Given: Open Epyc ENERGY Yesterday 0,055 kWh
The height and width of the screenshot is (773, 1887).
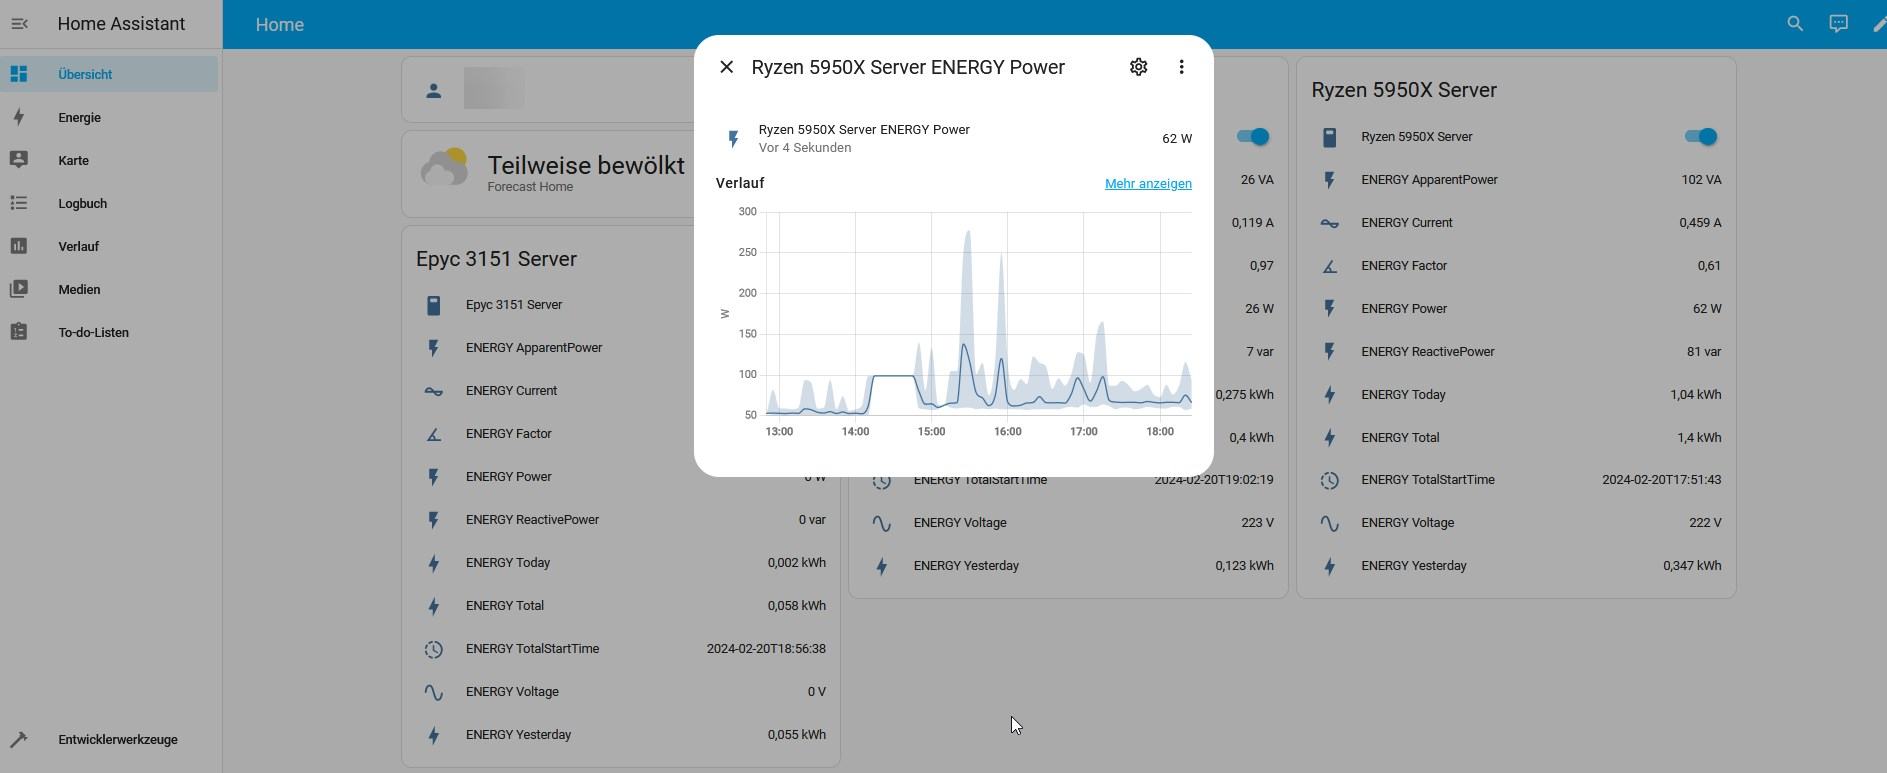Looking at the screenshot, I should tap(621, 735).
